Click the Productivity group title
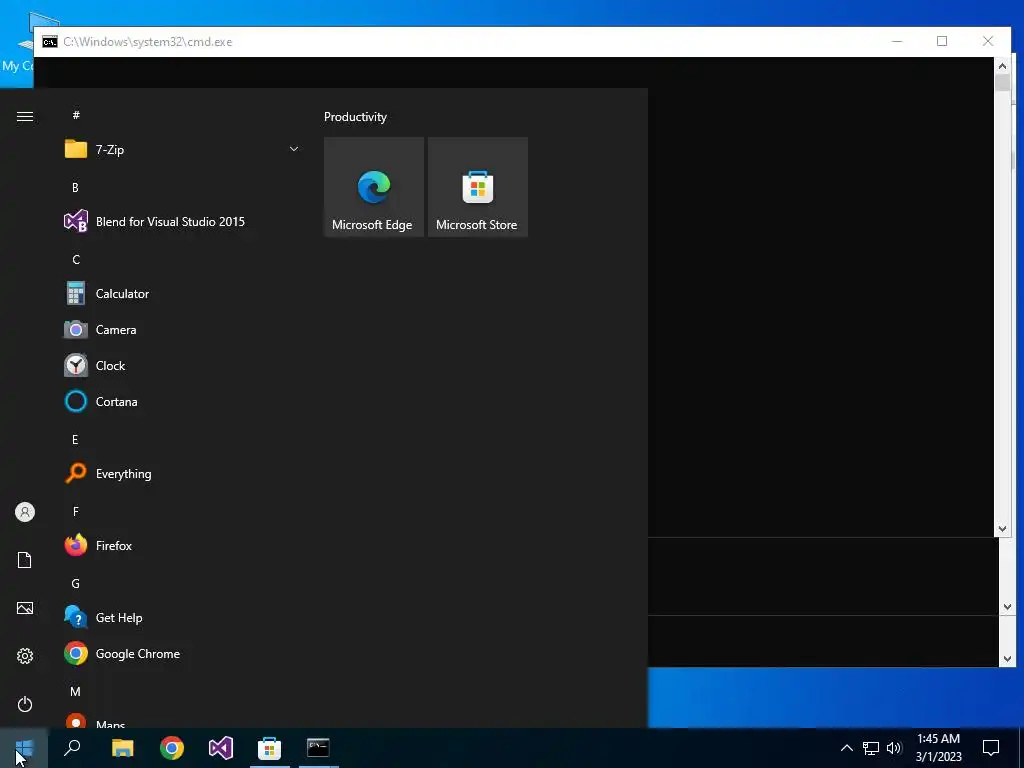 point(355,117)
